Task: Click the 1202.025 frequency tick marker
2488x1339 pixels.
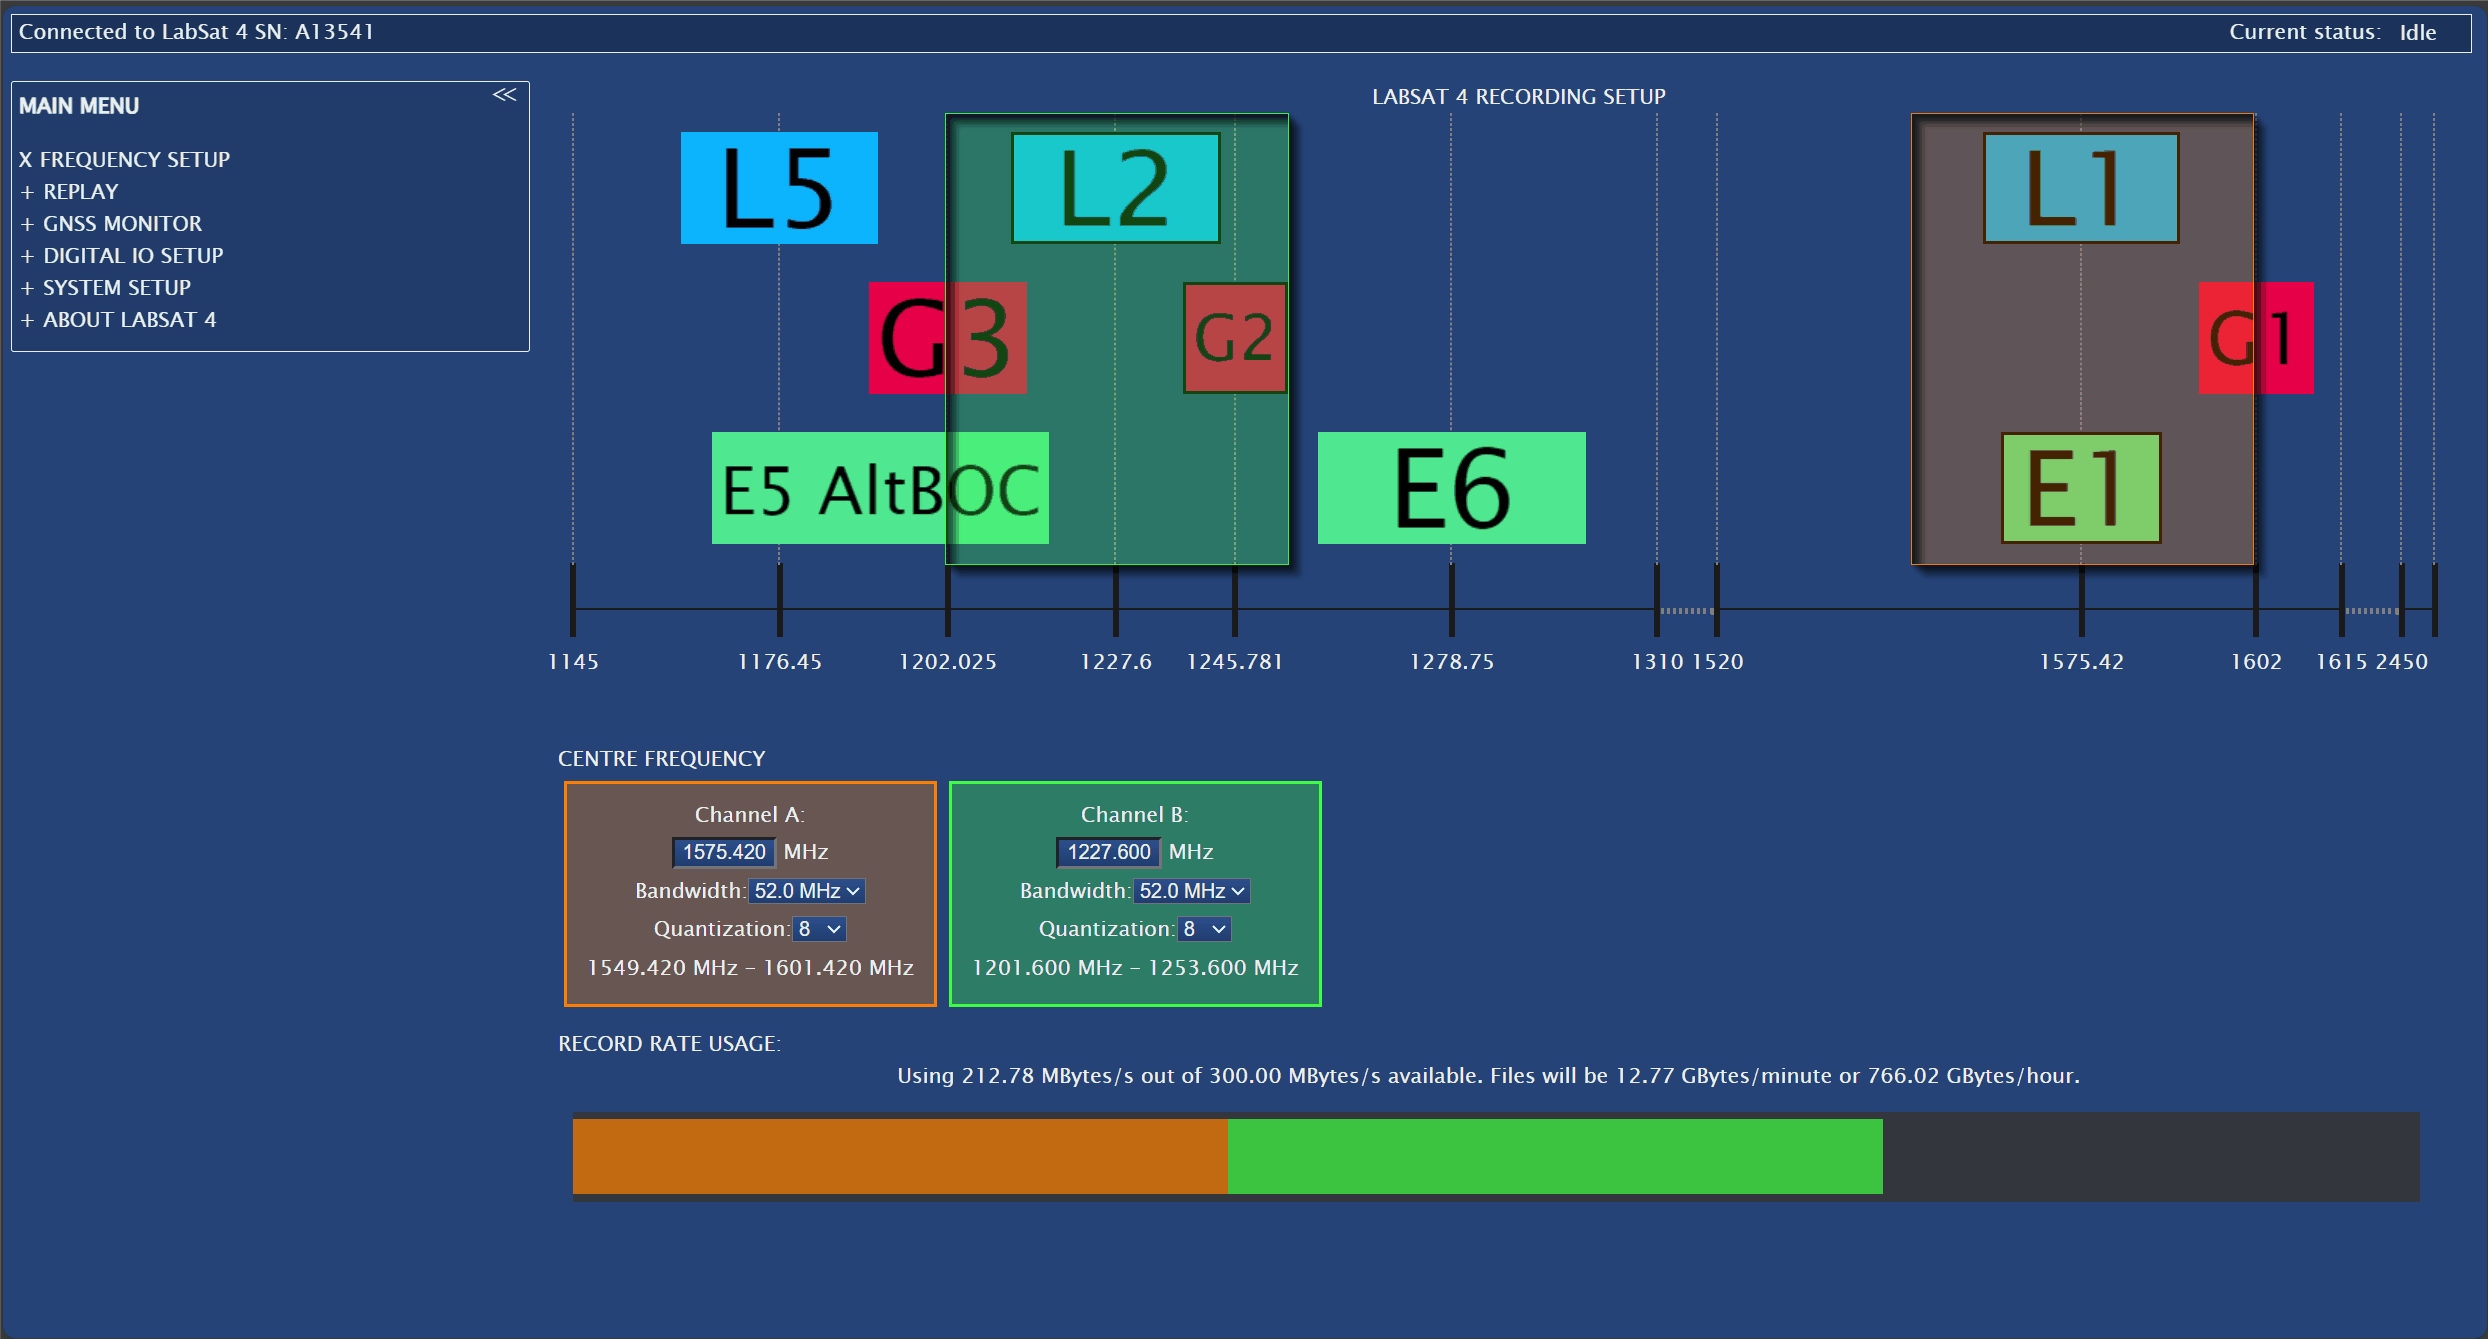Action: point(948,600)
